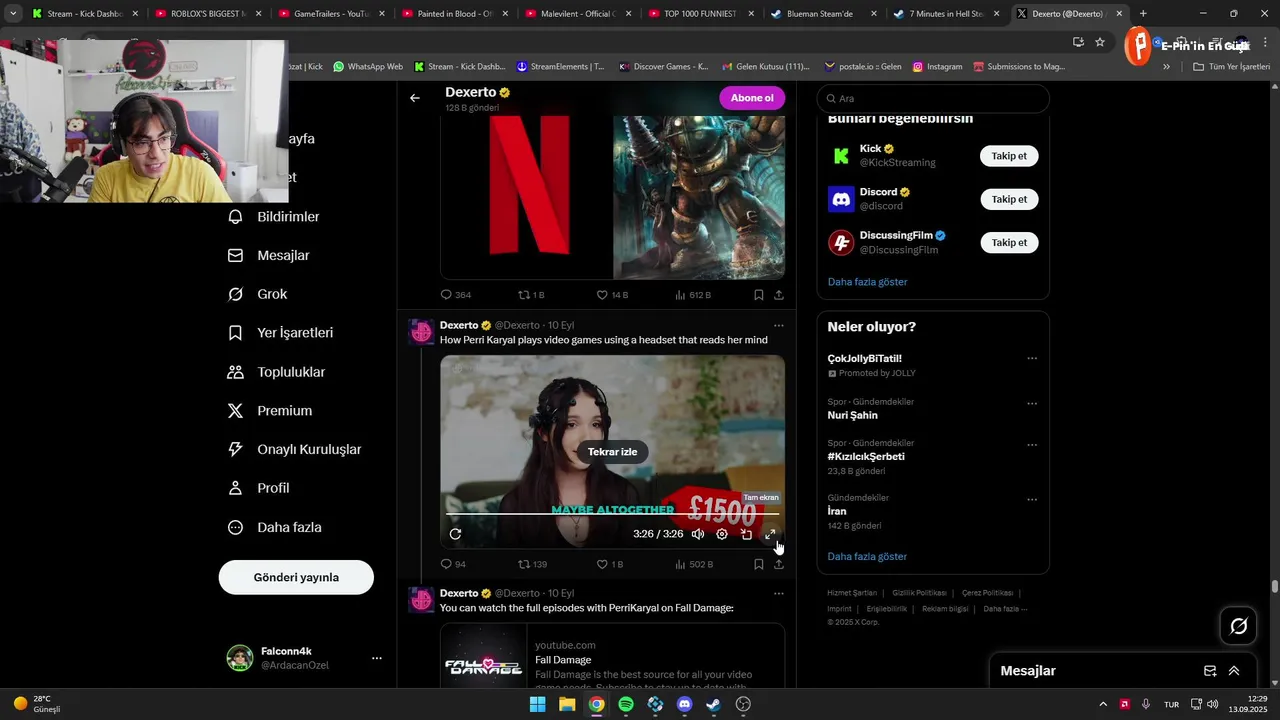
Task: Open options for Nuri Şahin trend
Action: point(1032,404)
